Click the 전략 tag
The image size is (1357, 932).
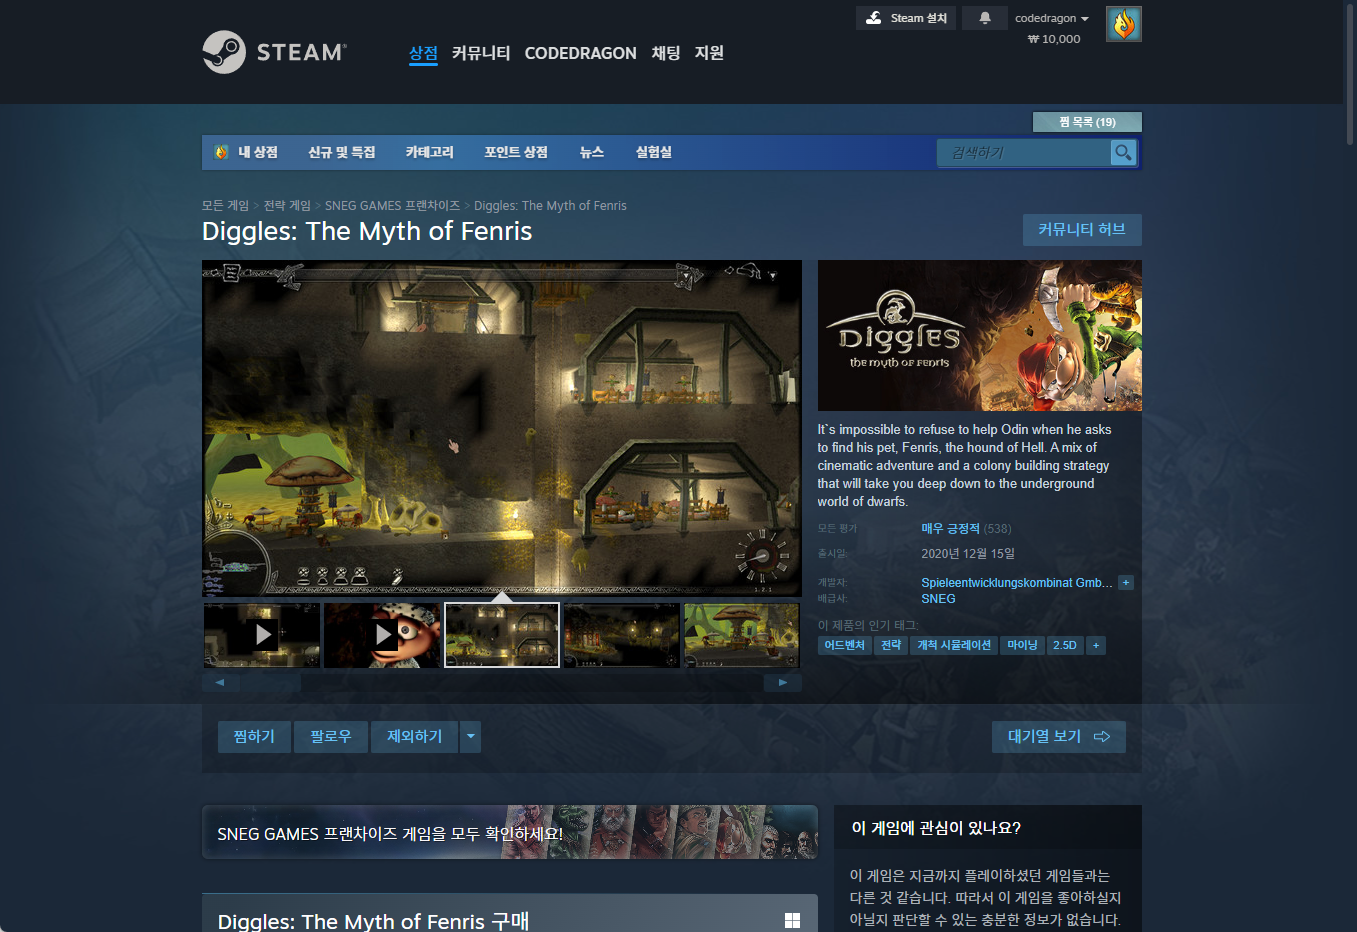pos(891,645)
